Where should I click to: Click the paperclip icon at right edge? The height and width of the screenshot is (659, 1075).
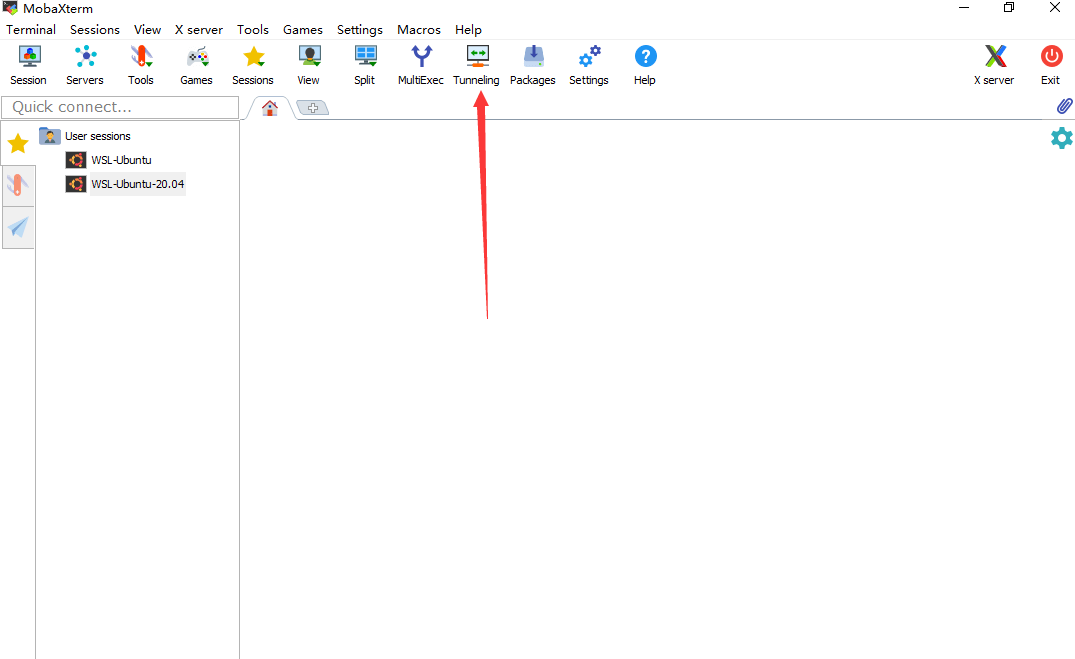1064,106
